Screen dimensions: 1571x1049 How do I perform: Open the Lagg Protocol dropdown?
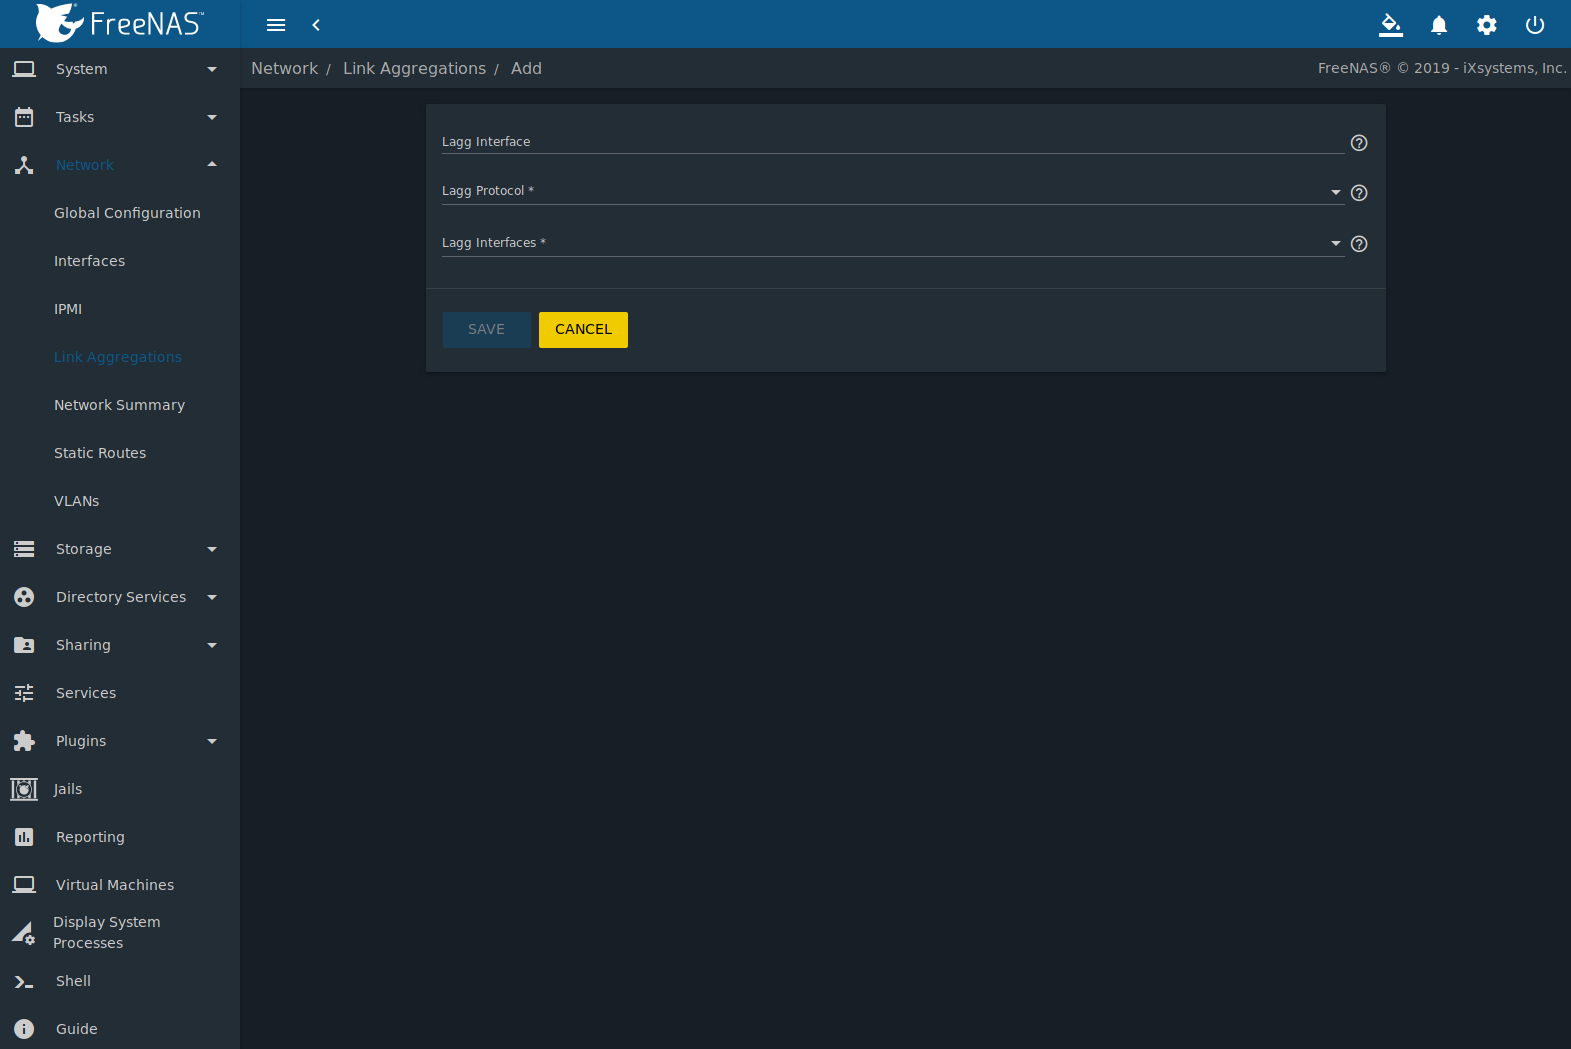pos(893,191)
